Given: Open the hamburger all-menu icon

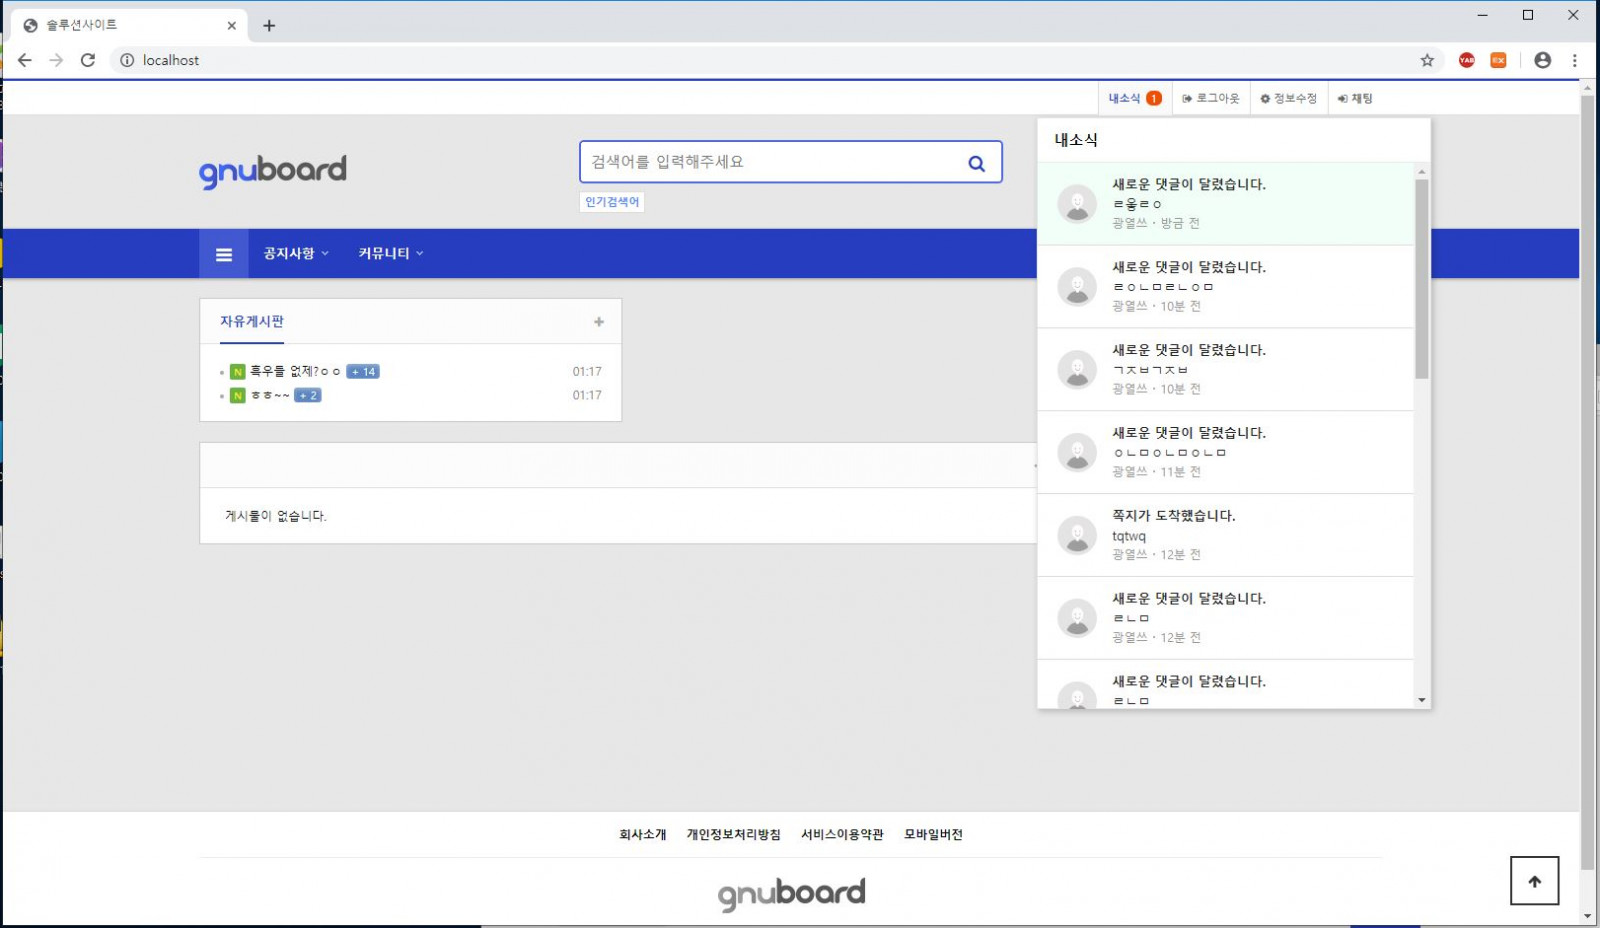Looking at the screenshot, I should pos(224,254).
